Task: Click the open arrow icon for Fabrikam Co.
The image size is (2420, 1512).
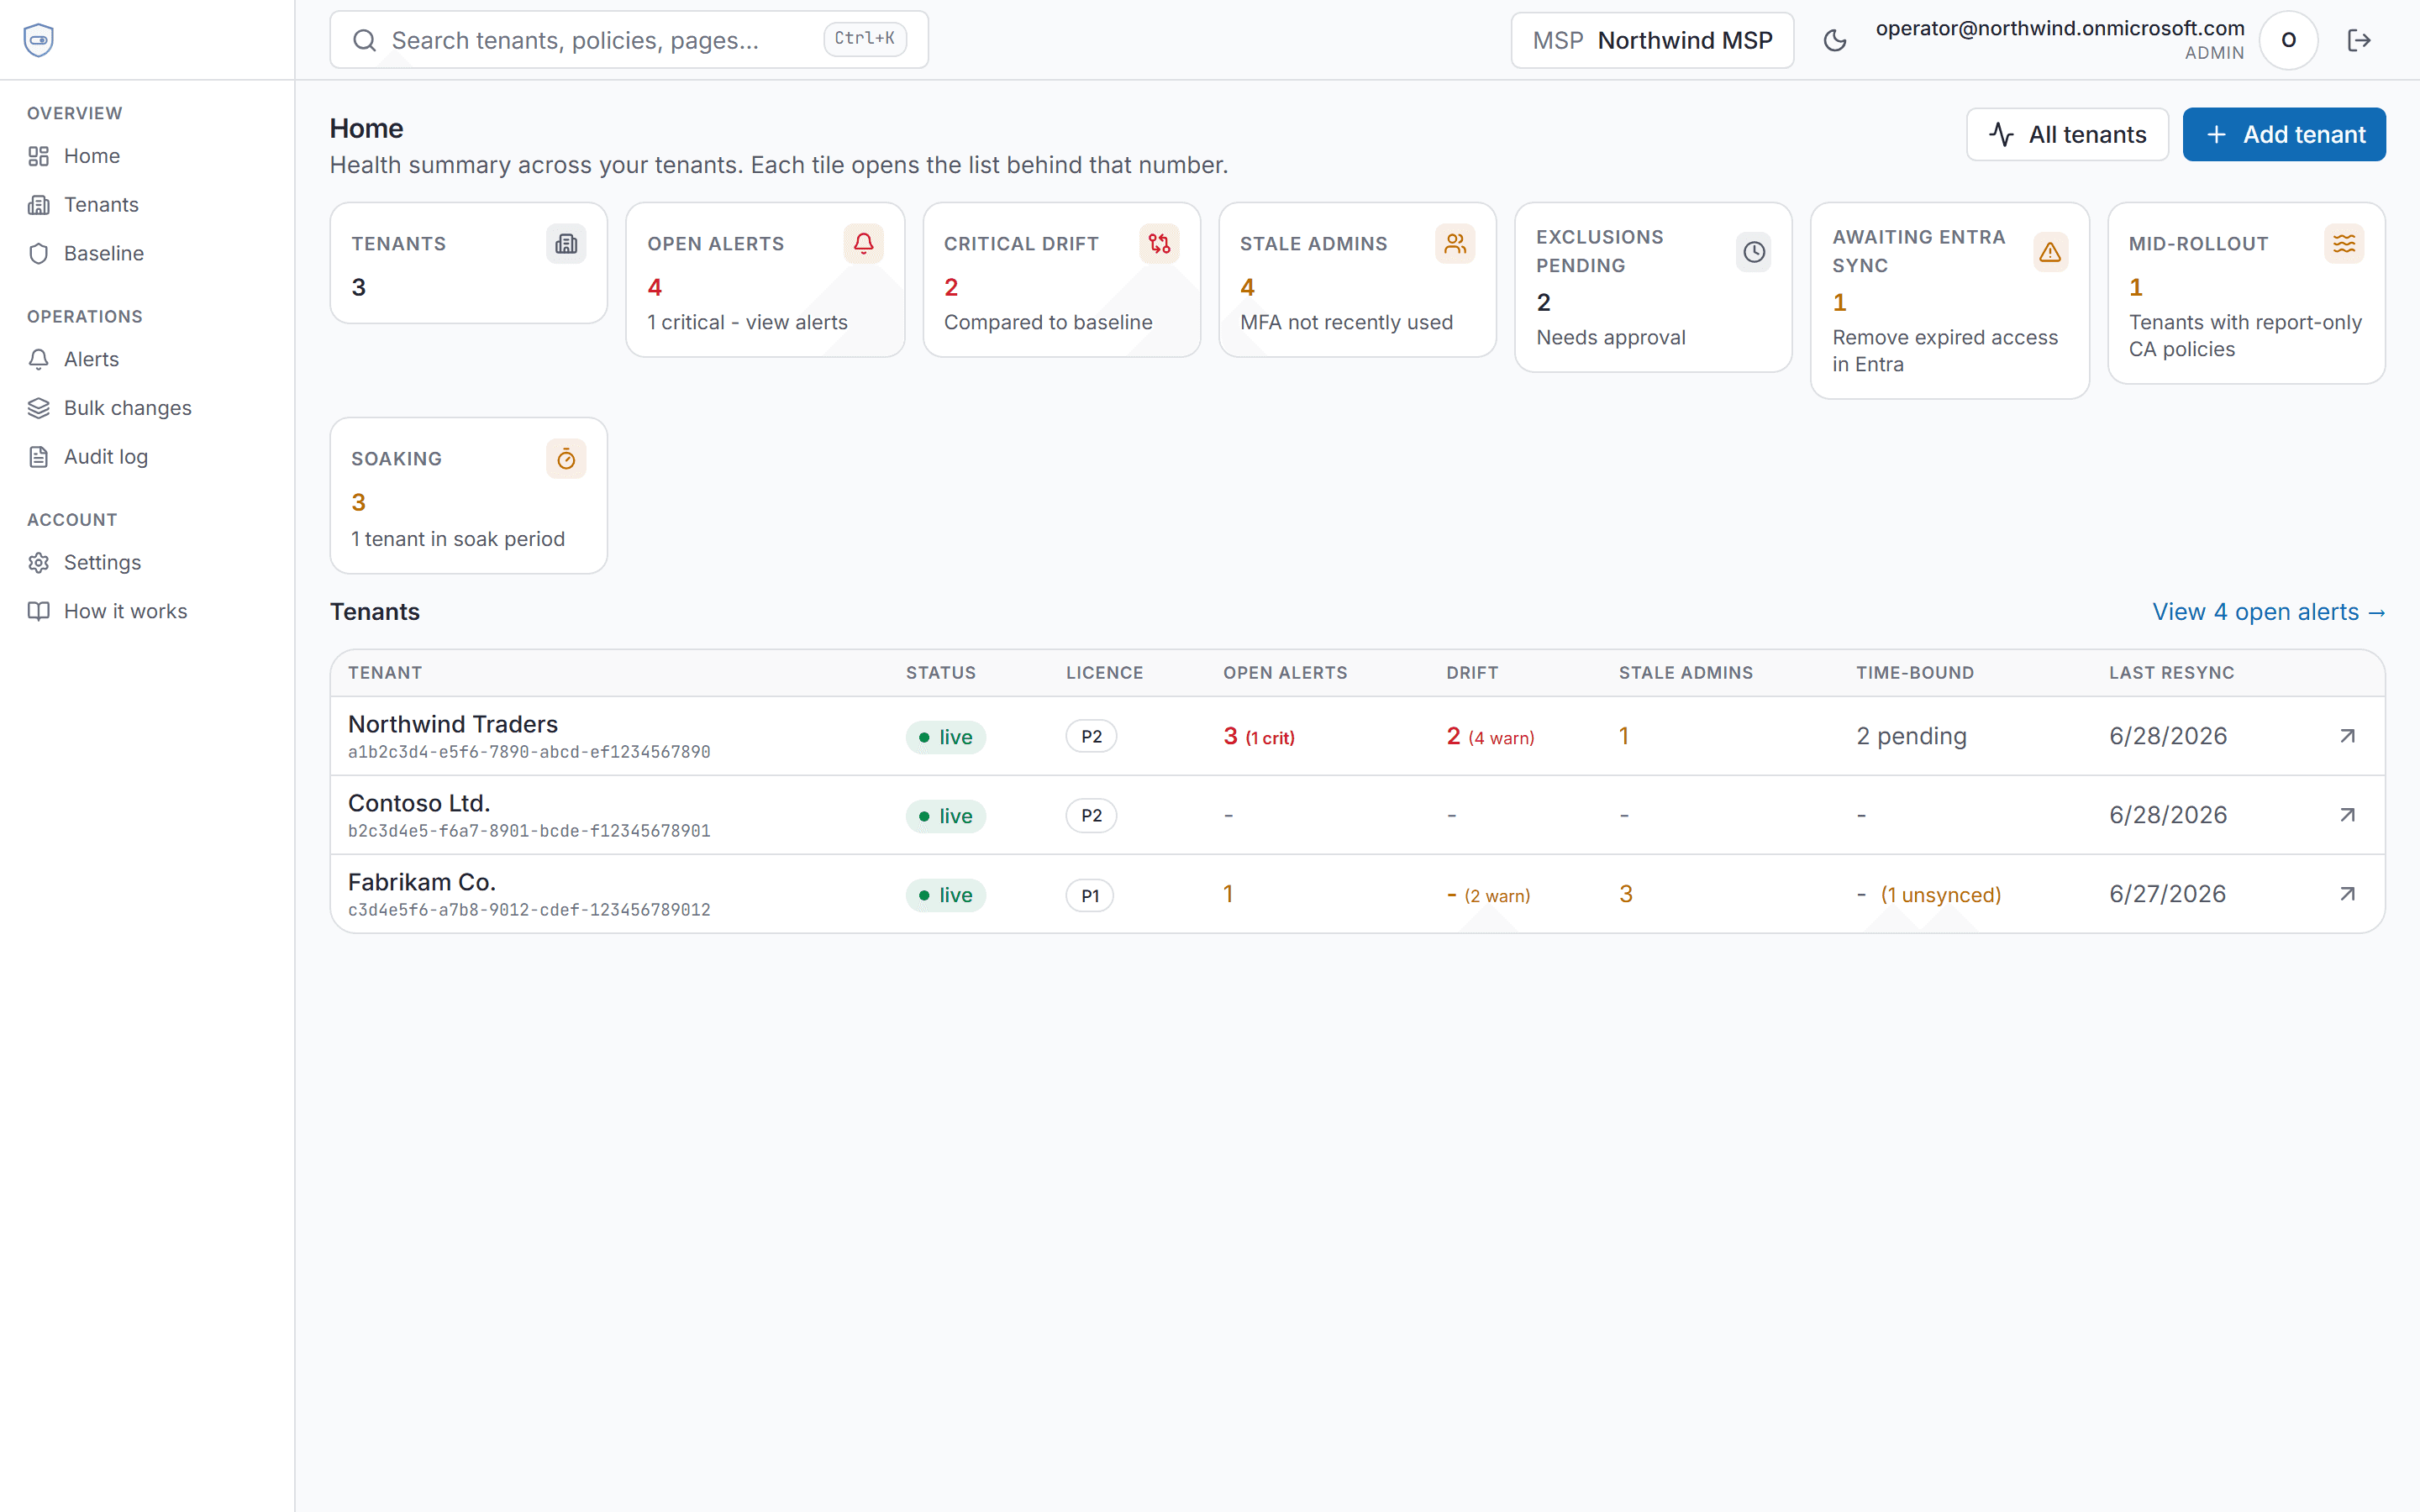Action: pos(2347,894)
